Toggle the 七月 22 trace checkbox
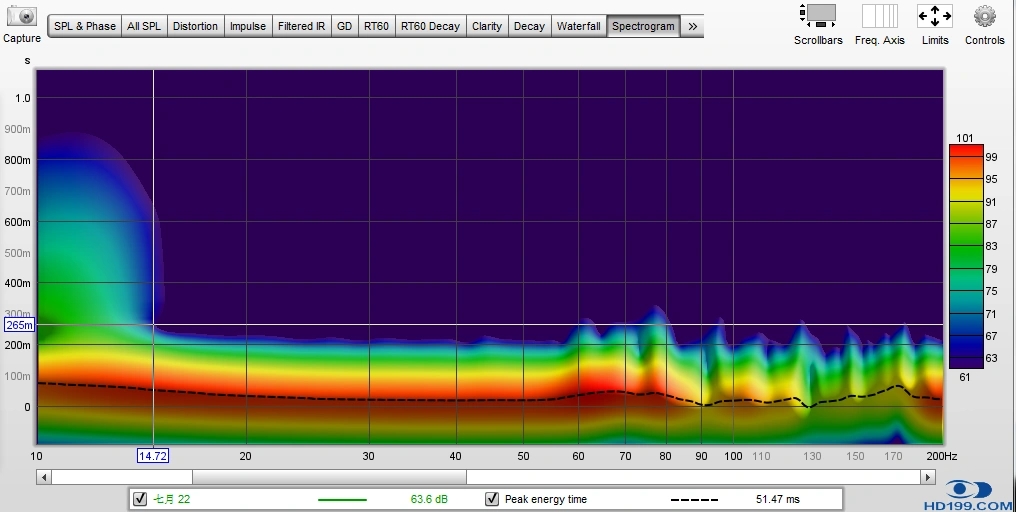The width and height of the screenshot is (1016, 512). tap(140, 499)
